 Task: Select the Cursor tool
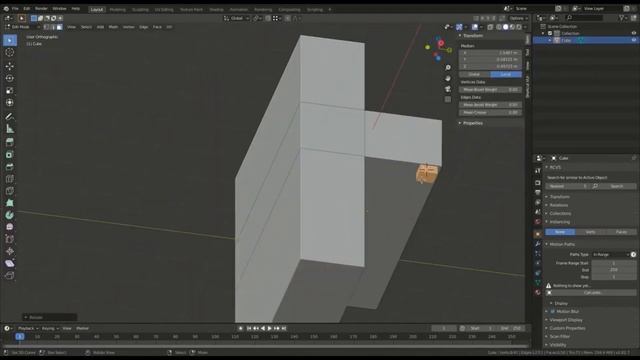click(10, 52)
